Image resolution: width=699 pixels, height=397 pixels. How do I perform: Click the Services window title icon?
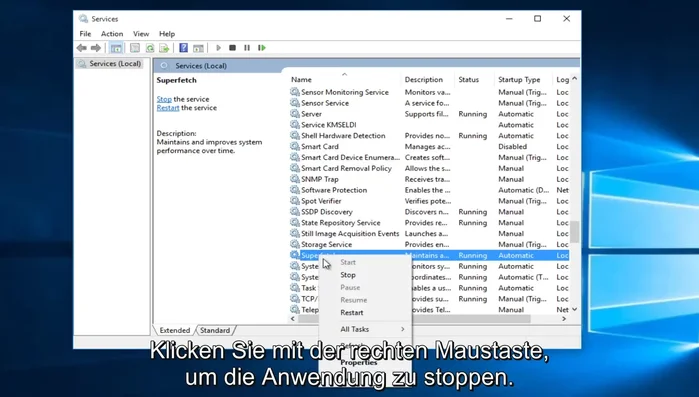tap(83, 19)
